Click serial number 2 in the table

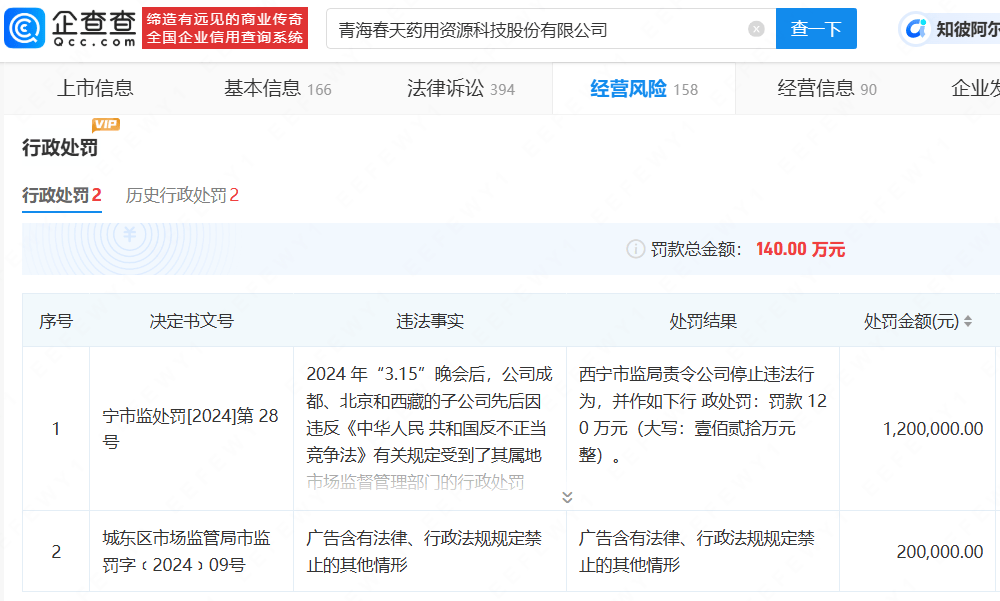pyautogui.click(x=56, y=551)
